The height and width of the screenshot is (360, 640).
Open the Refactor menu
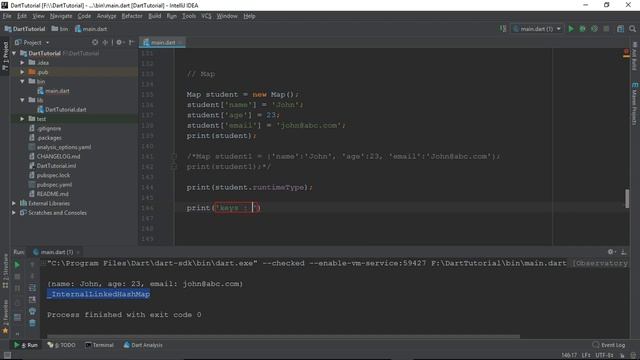pyautogui.click(x=132, y=16)
